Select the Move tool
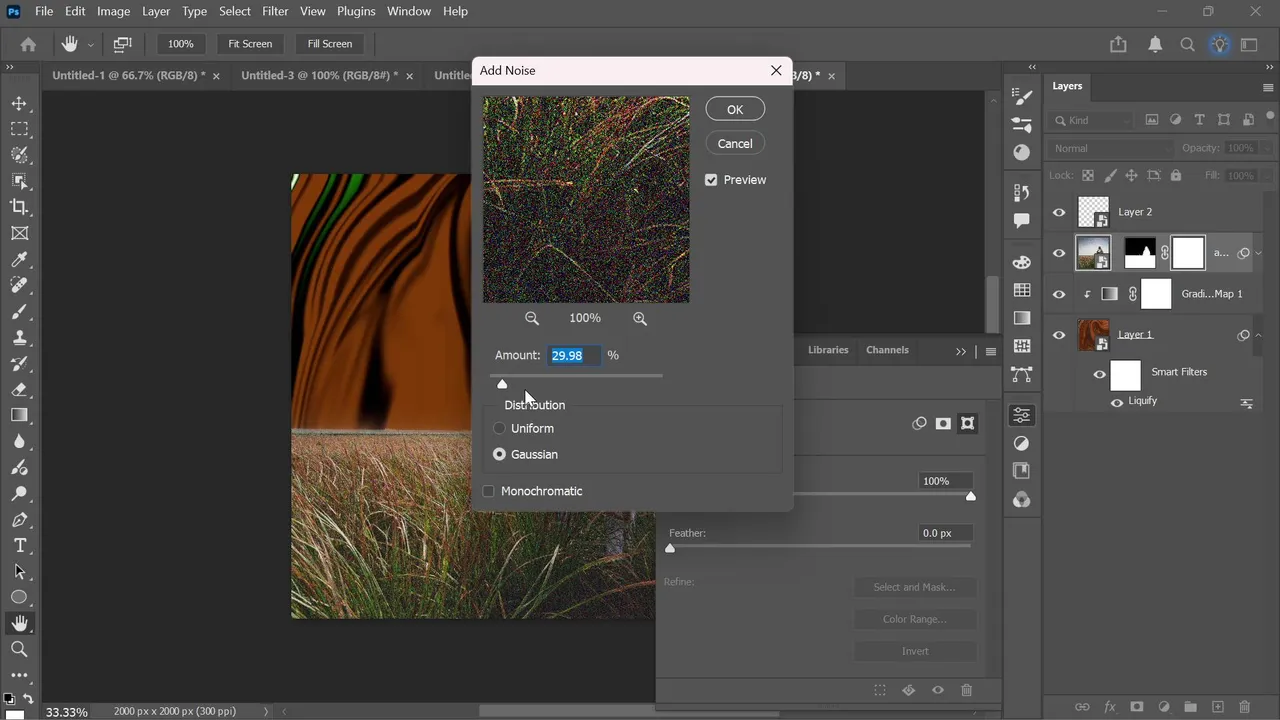 [x=19, y=104]
